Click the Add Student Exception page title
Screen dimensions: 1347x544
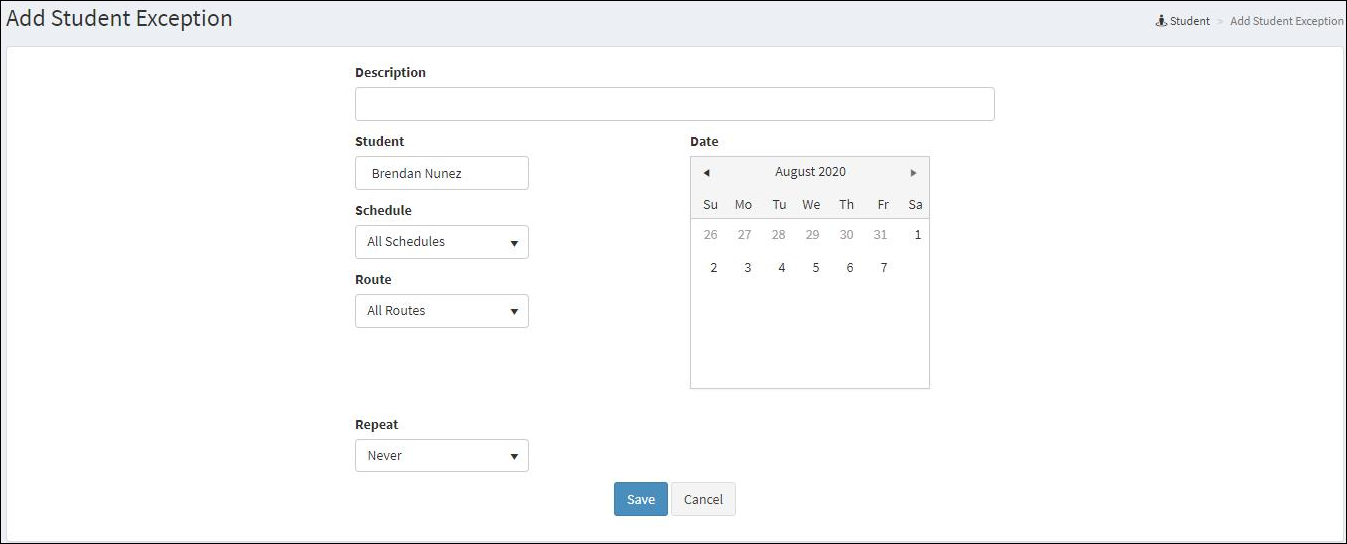click(x=119, y=19)
